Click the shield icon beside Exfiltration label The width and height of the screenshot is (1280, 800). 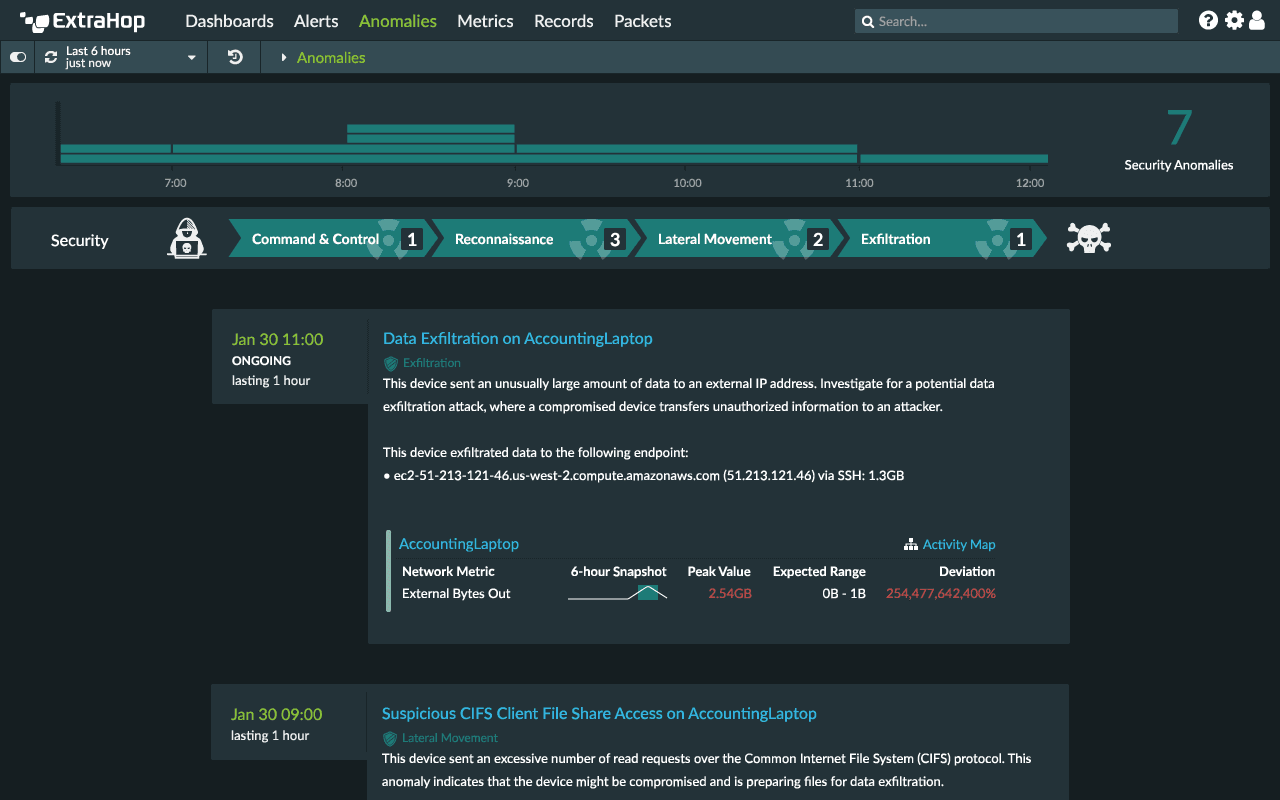391,363
